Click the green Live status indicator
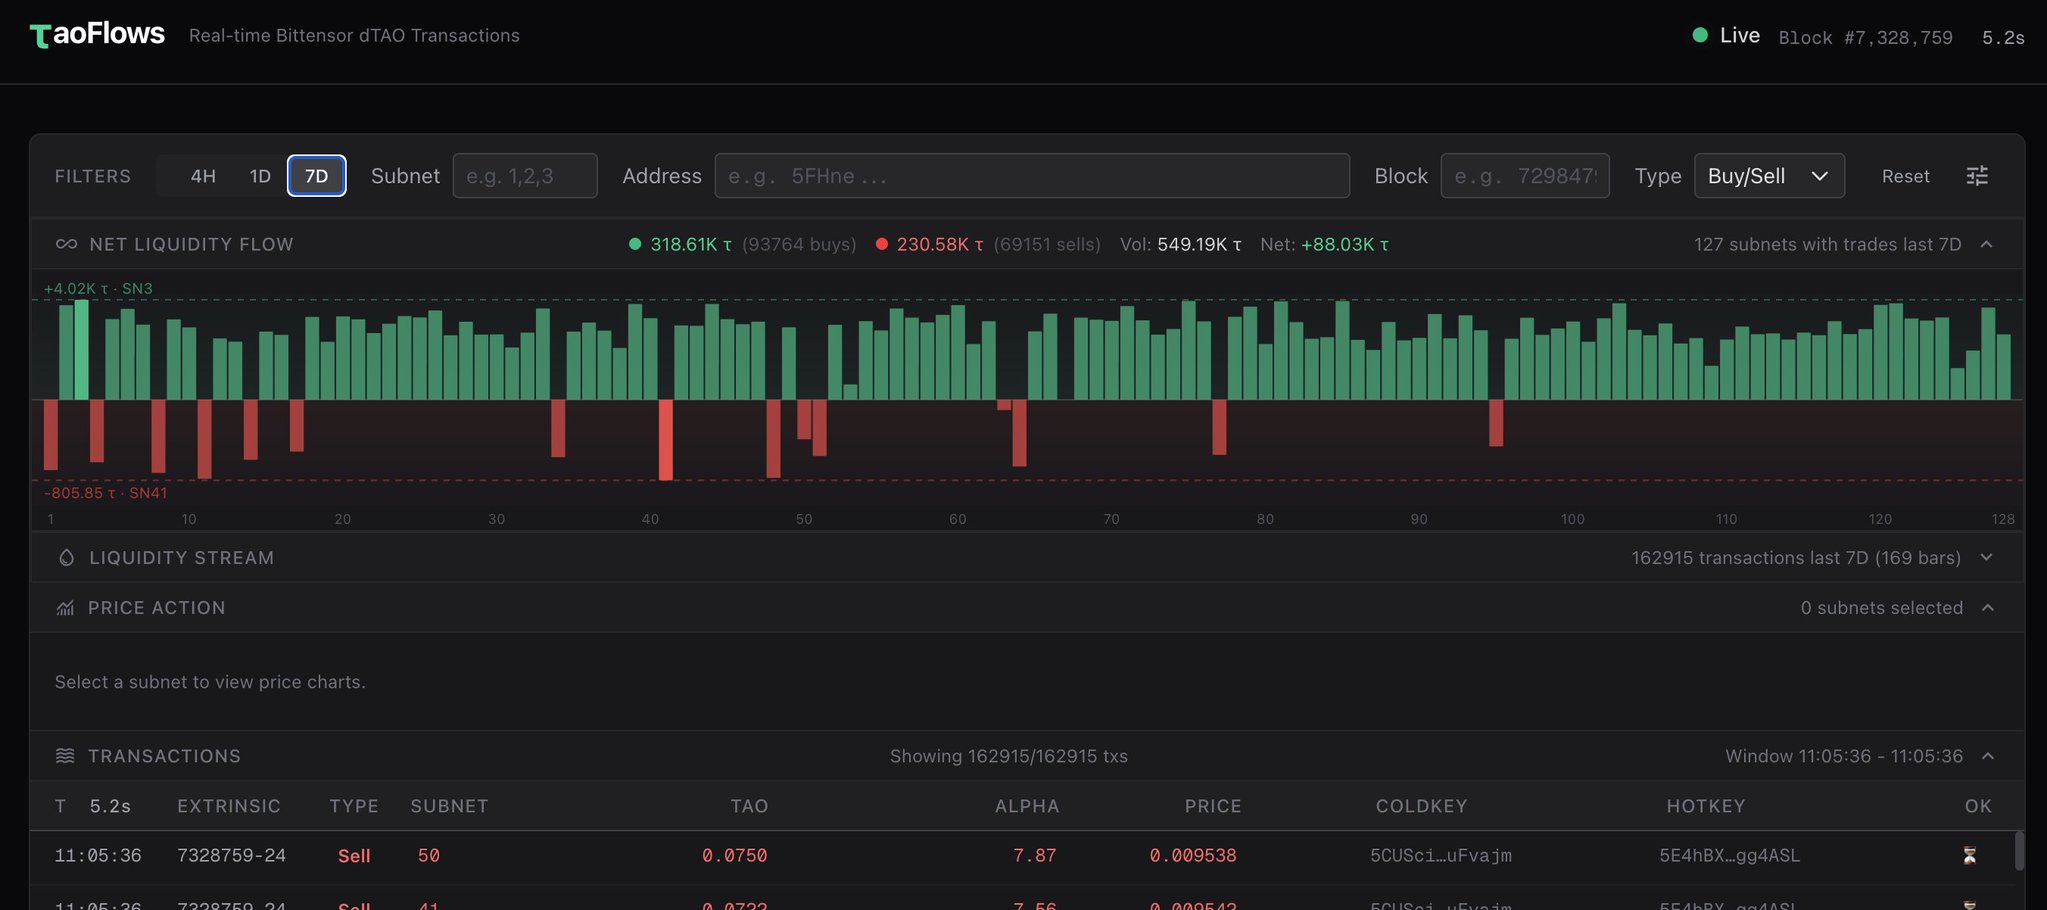Screen dimensions: 2047x910 click(x=1700, y=35)
